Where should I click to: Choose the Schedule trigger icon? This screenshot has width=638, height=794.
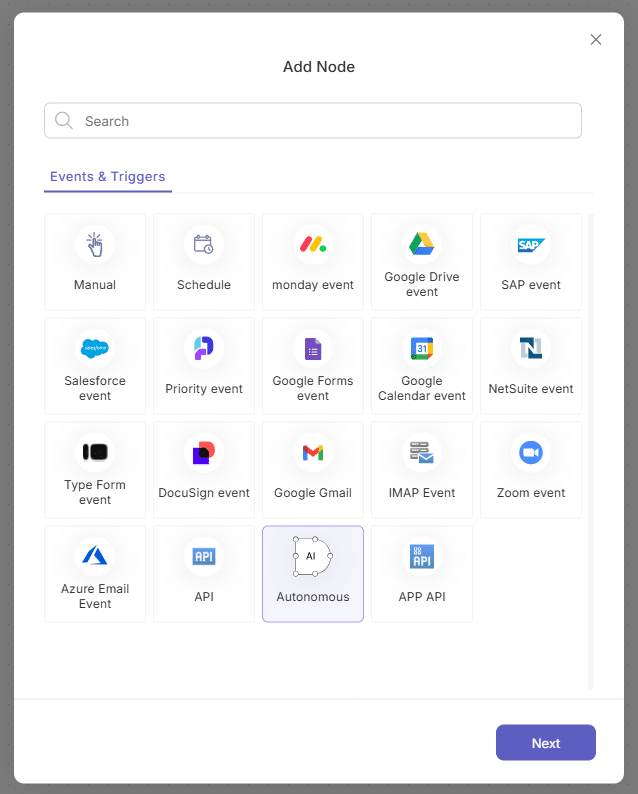(x=204, y=245)
